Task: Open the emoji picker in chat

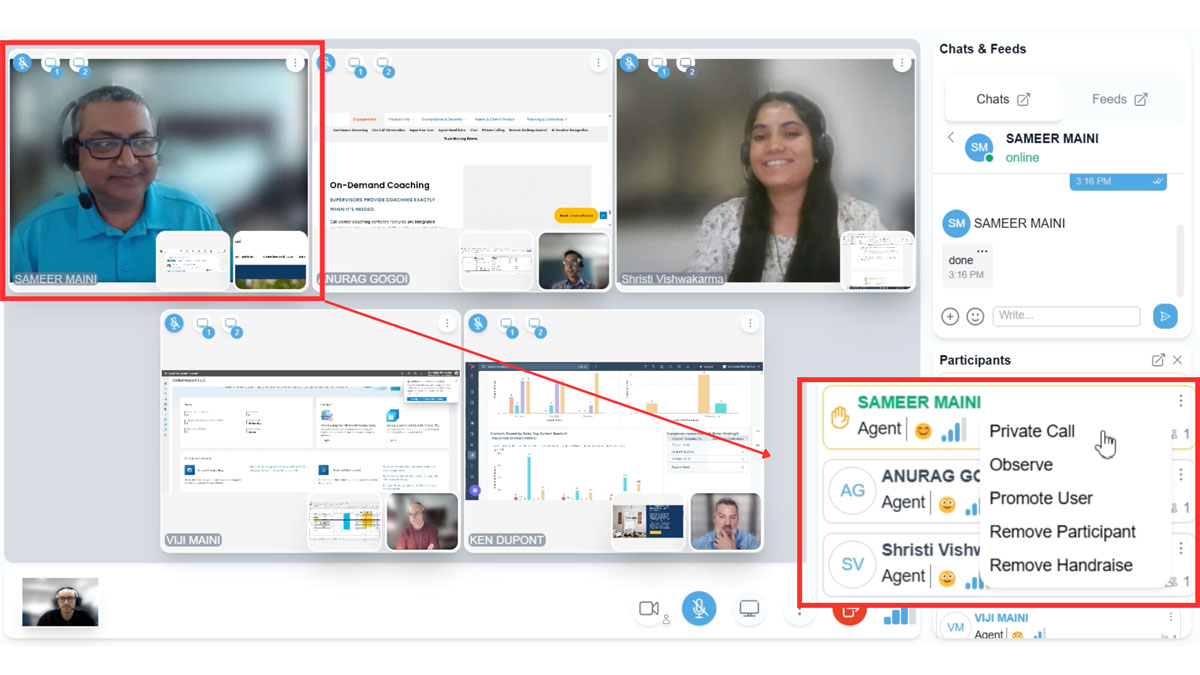Action: click(x=975, y=316)
